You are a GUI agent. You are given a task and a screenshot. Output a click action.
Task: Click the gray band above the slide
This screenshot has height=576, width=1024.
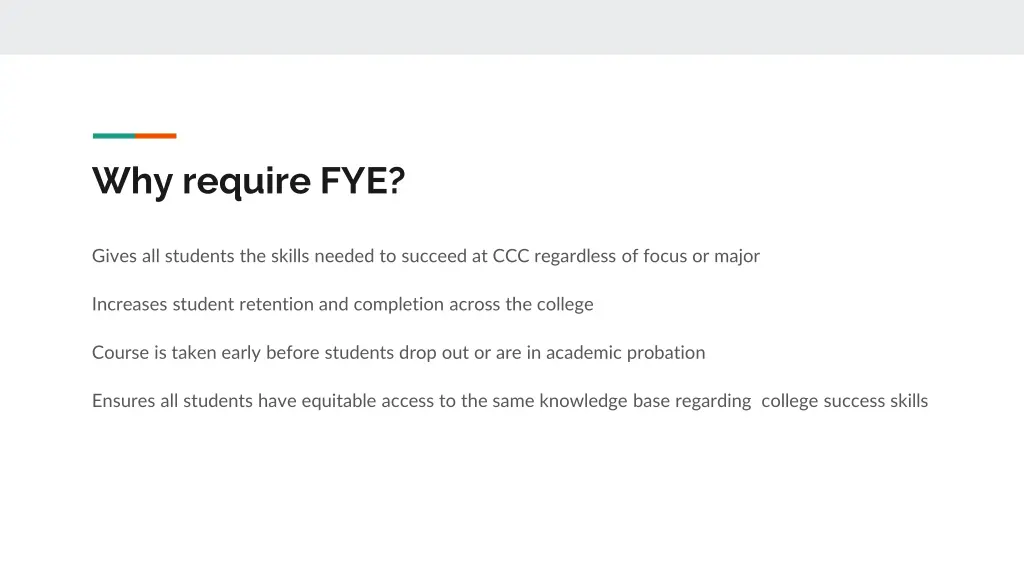(x=512, y=26)
